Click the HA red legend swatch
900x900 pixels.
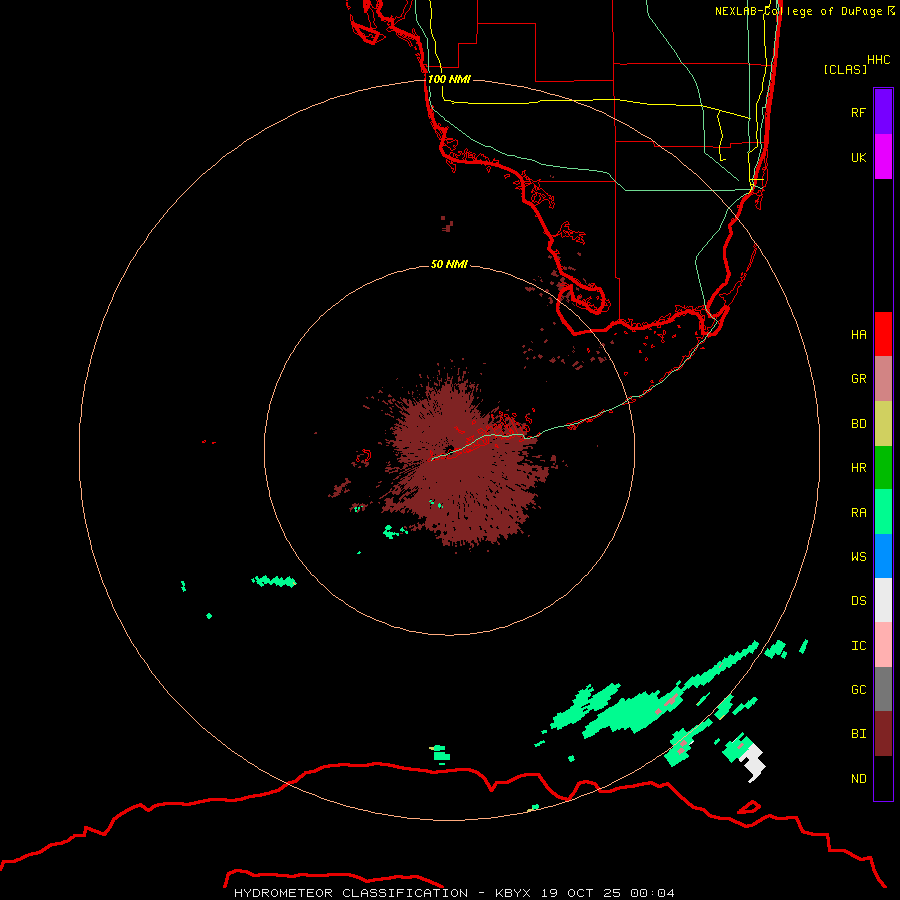coord(883,334)
